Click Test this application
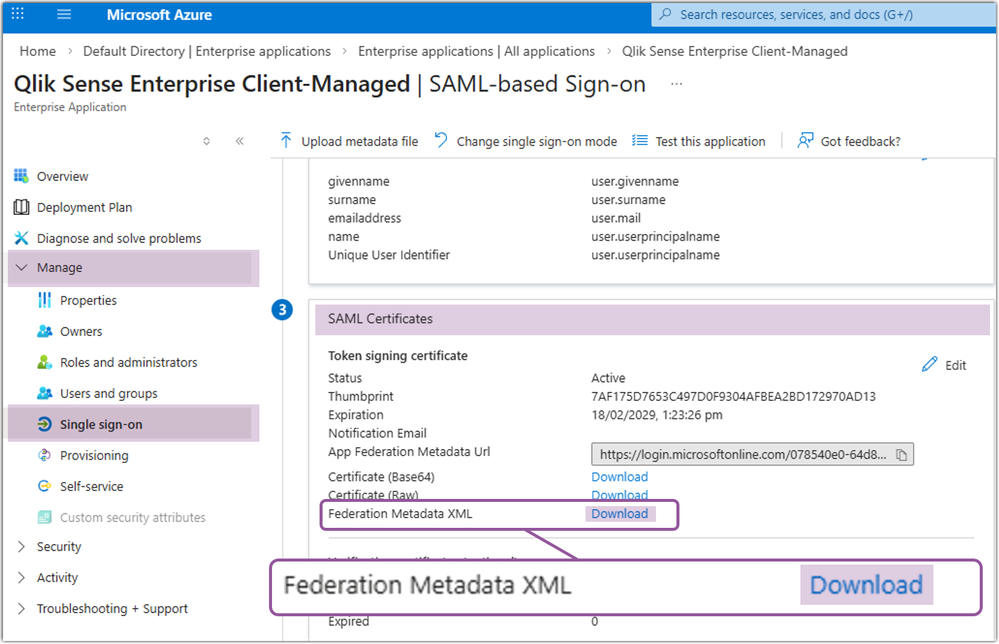Image resolution: width=999 pixels, height=644 pixels. pyautogui.click(x=709, y=140)
